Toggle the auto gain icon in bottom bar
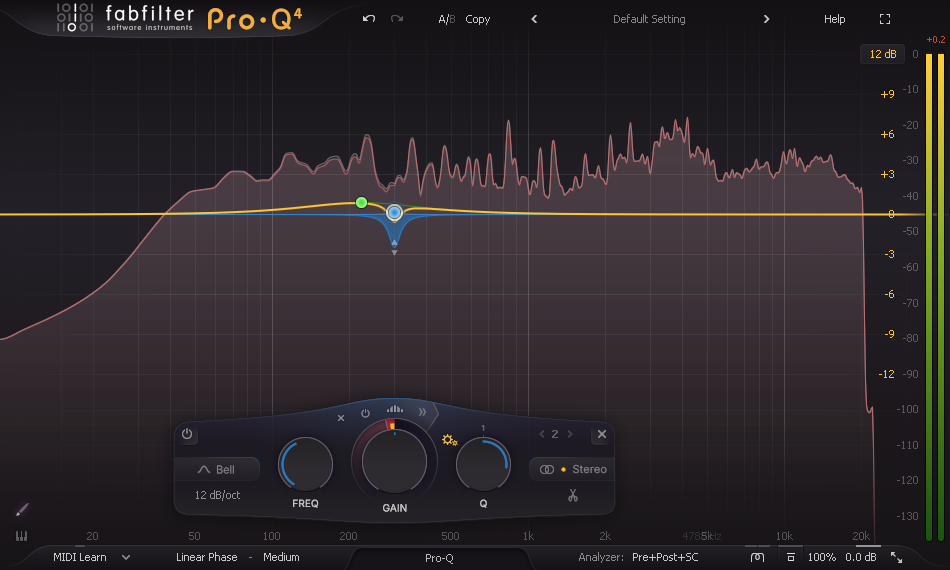This screenshot has width=950, height=570. (757, 557)
